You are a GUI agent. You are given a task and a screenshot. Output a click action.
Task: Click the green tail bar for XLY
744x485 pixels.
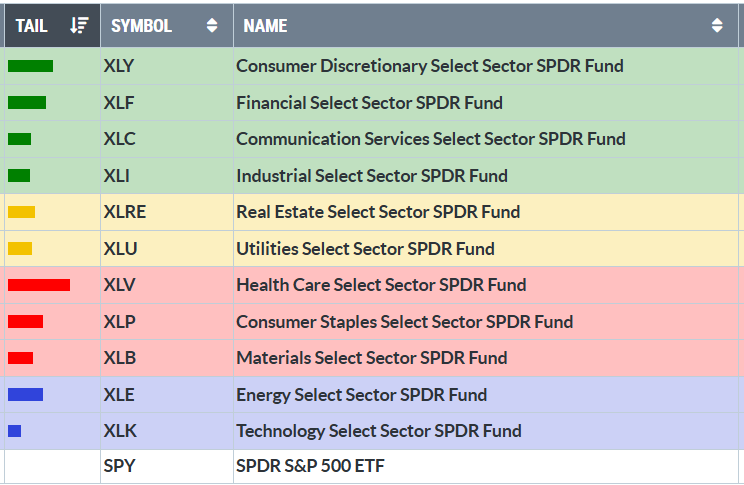click(30, 66)
